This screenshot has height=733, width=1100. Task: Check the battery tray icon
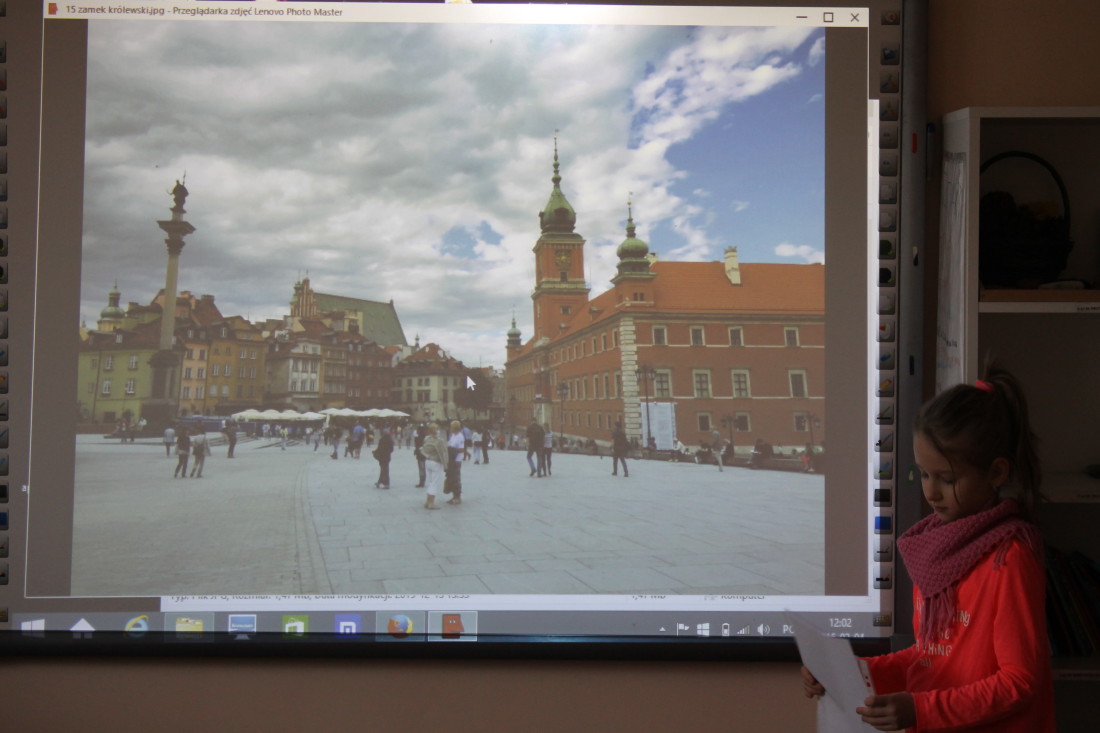(x=725, y=630)
